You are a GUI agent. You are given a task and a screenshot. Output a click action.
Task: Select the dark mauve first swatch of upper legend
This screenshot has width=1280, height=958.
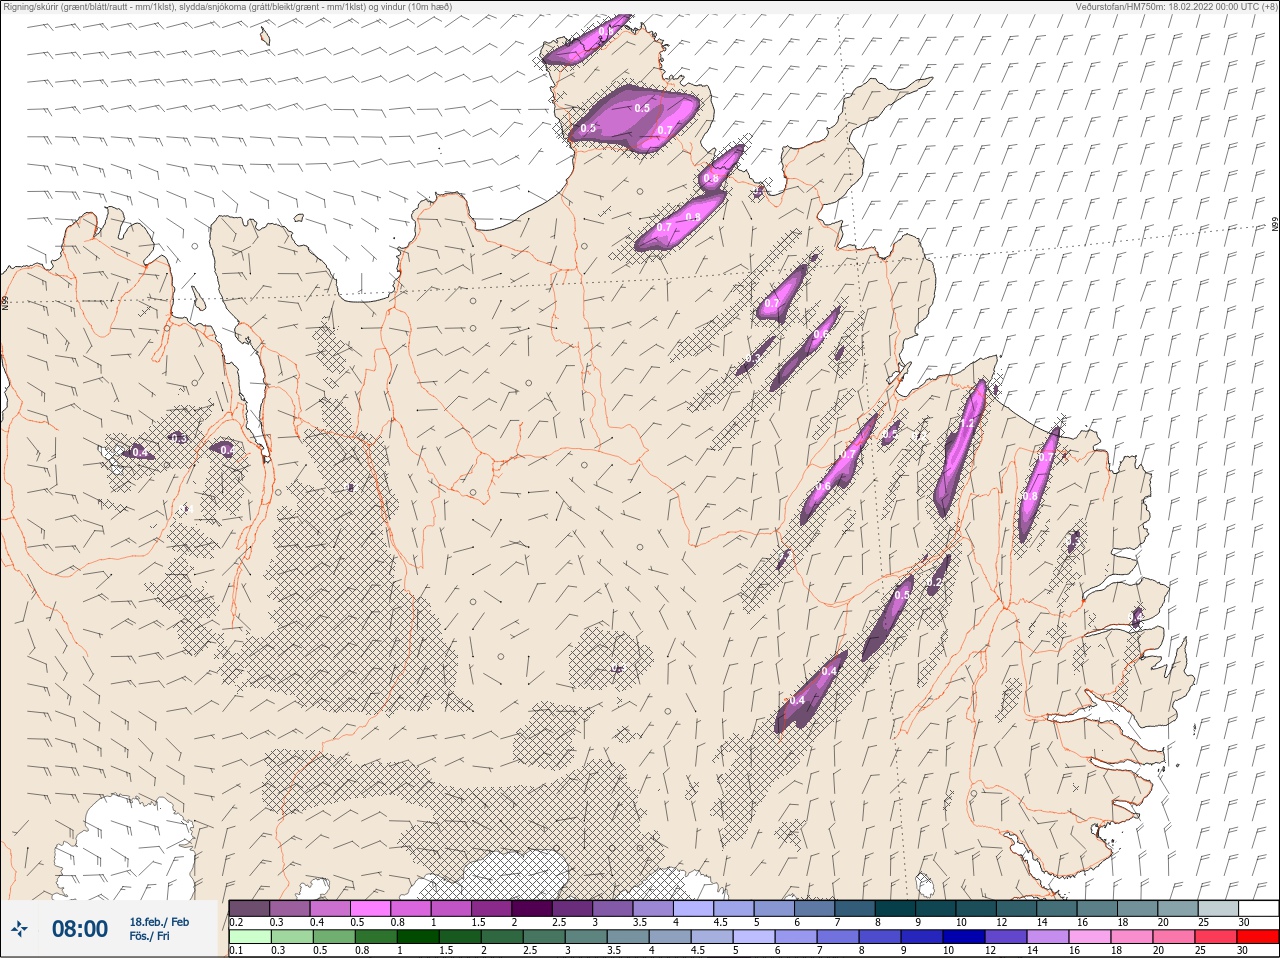tap(249, 908)
